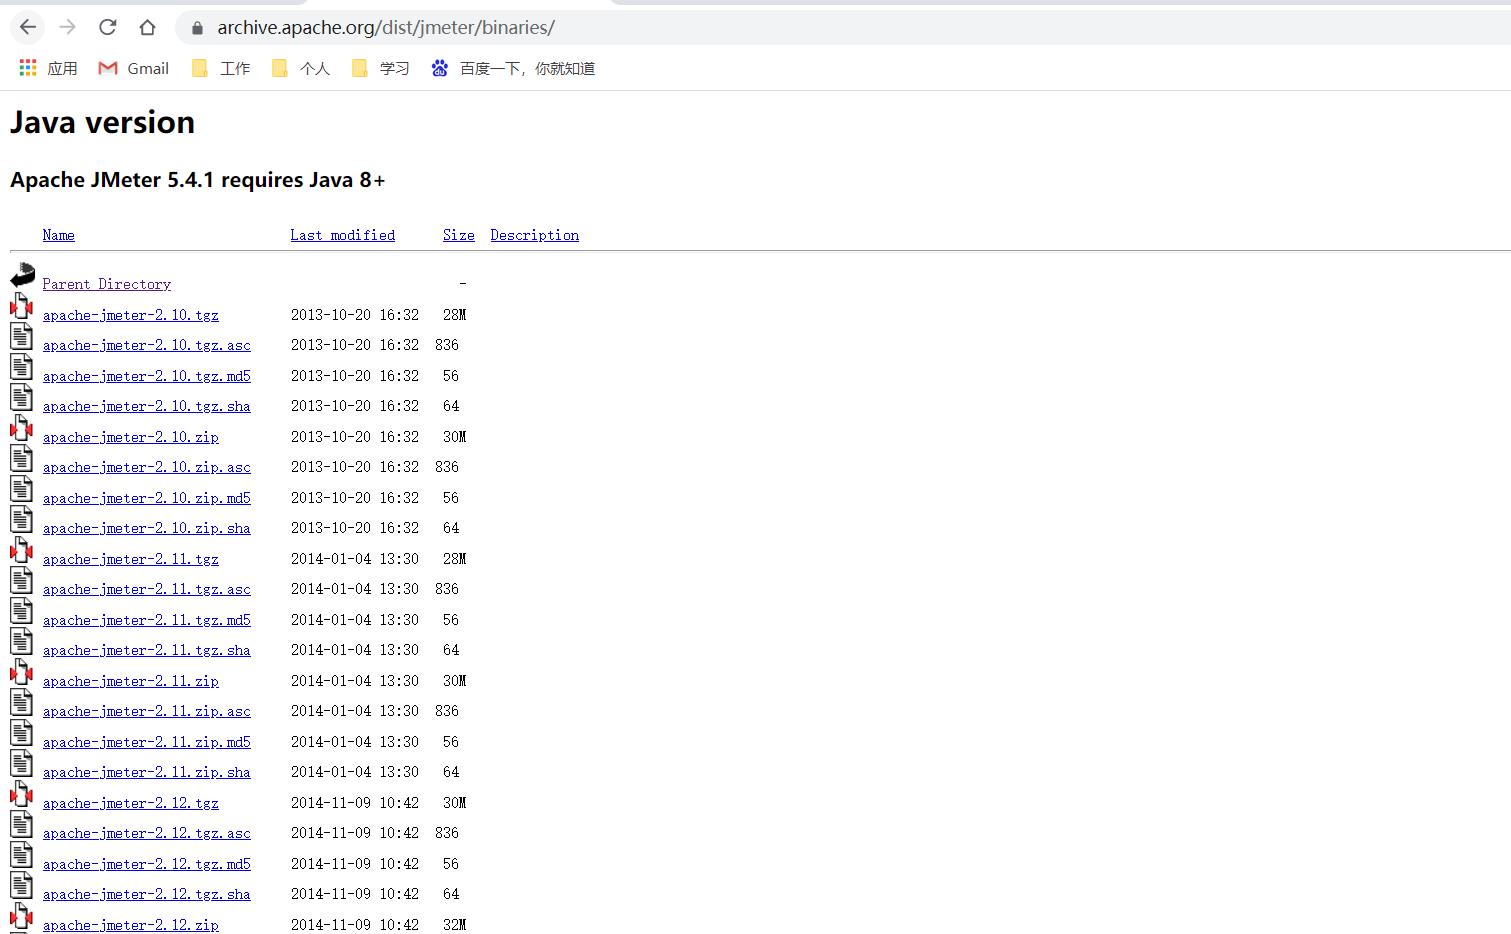Open the 应用 apps shortcut

coord(48,68)
